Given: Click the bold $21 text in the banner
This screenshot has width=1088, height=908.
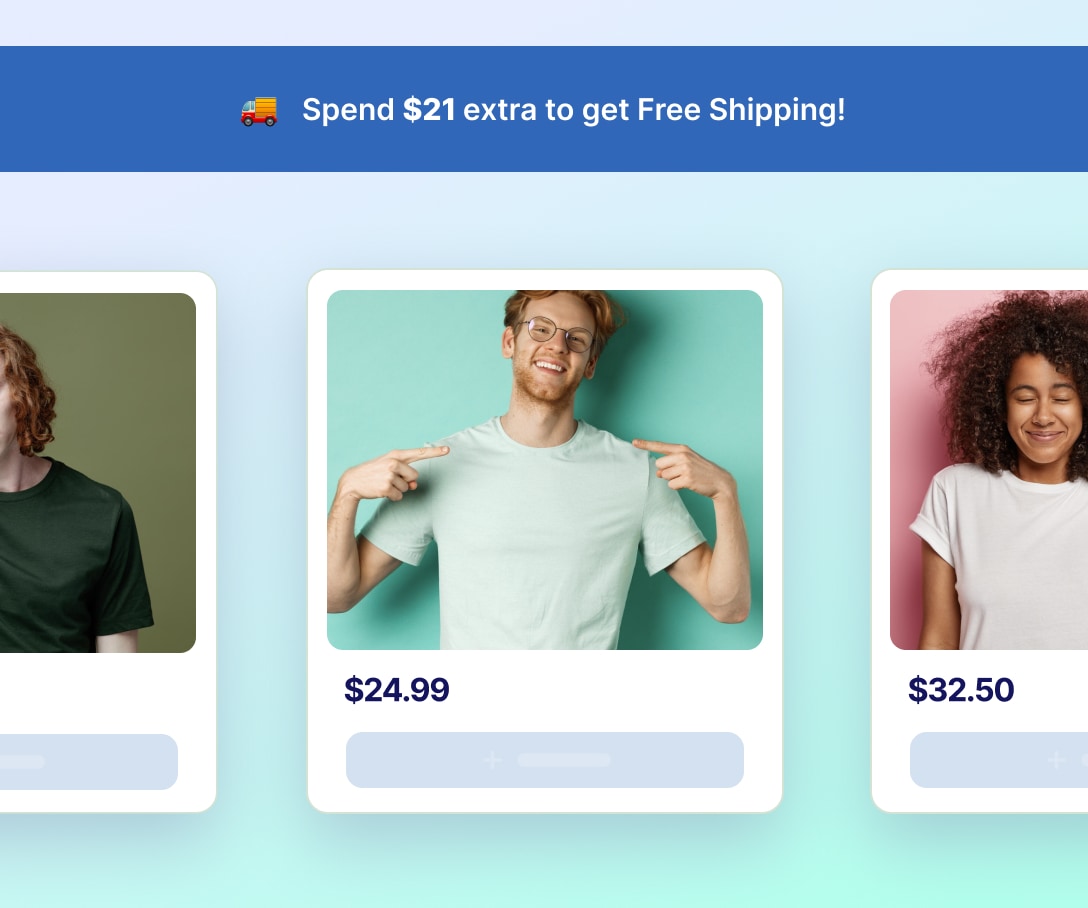Looking at the screenshot, I should pos(428,110).
